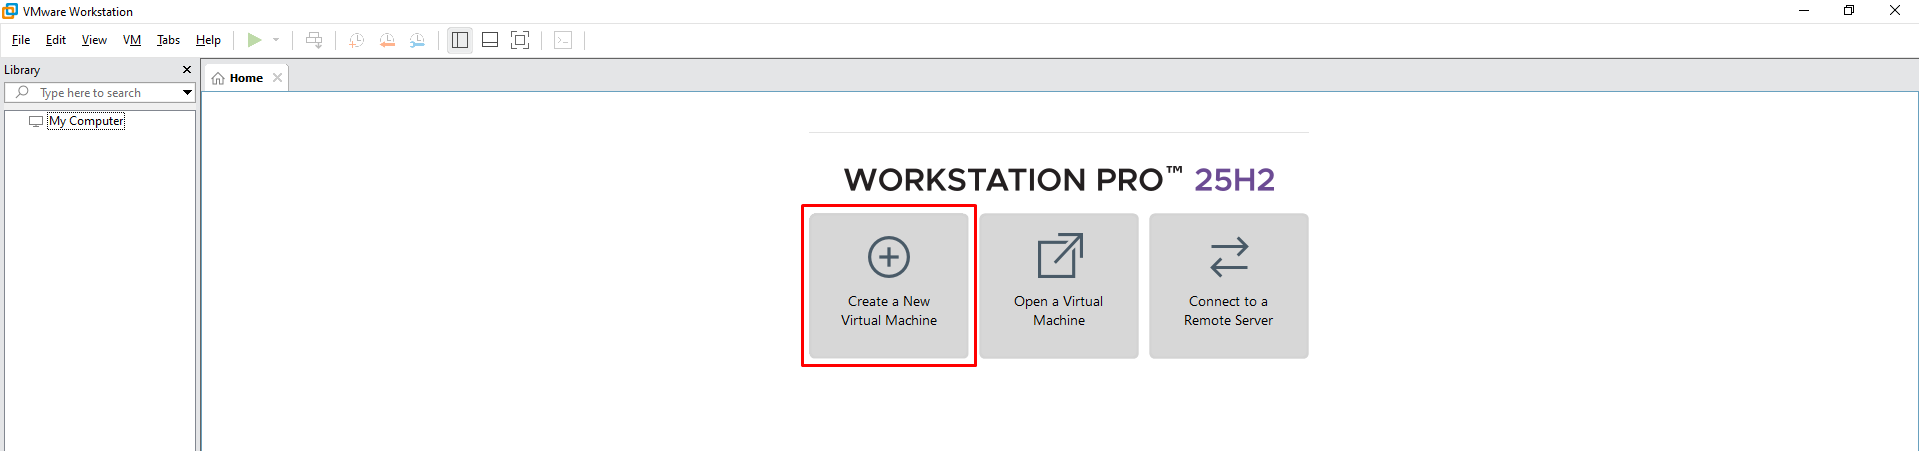This screenshot has height=451, width=1919.
Task: Toggle the thumbnail bar view button
Action: [x=490, y=40]
